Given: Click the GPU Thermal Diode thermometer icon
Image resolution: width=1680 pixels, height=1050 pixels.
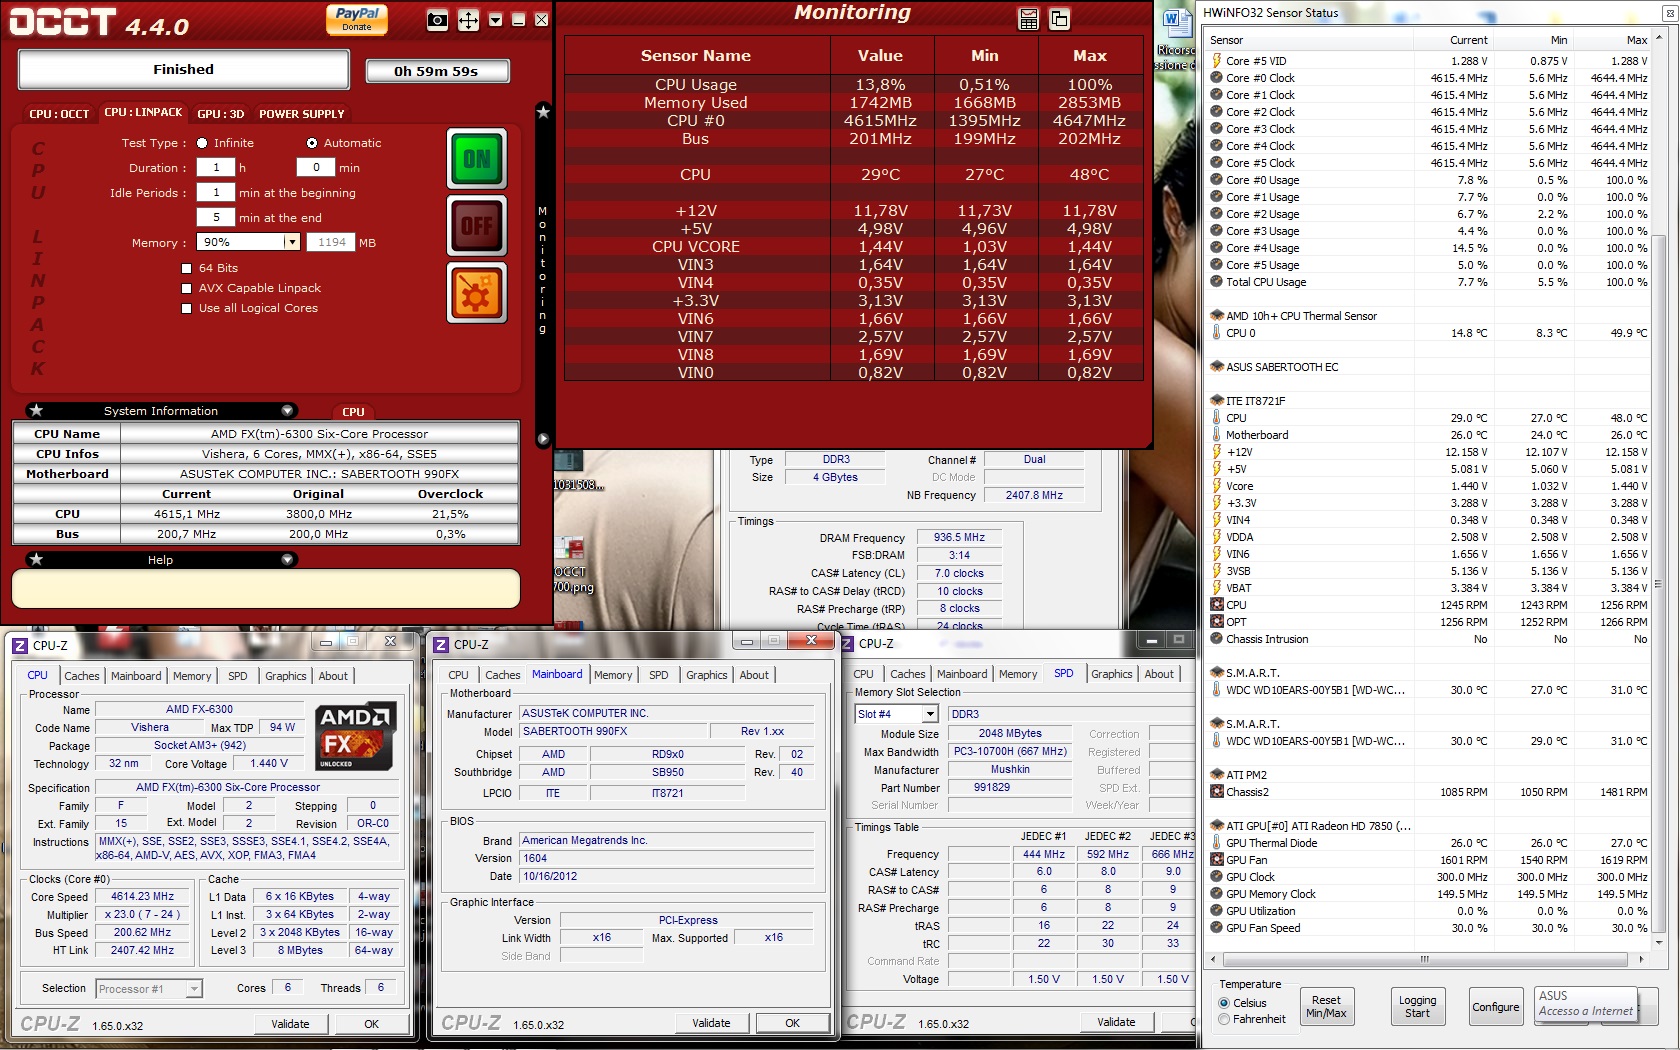Looking at the screenshot, I should 1217,843.
